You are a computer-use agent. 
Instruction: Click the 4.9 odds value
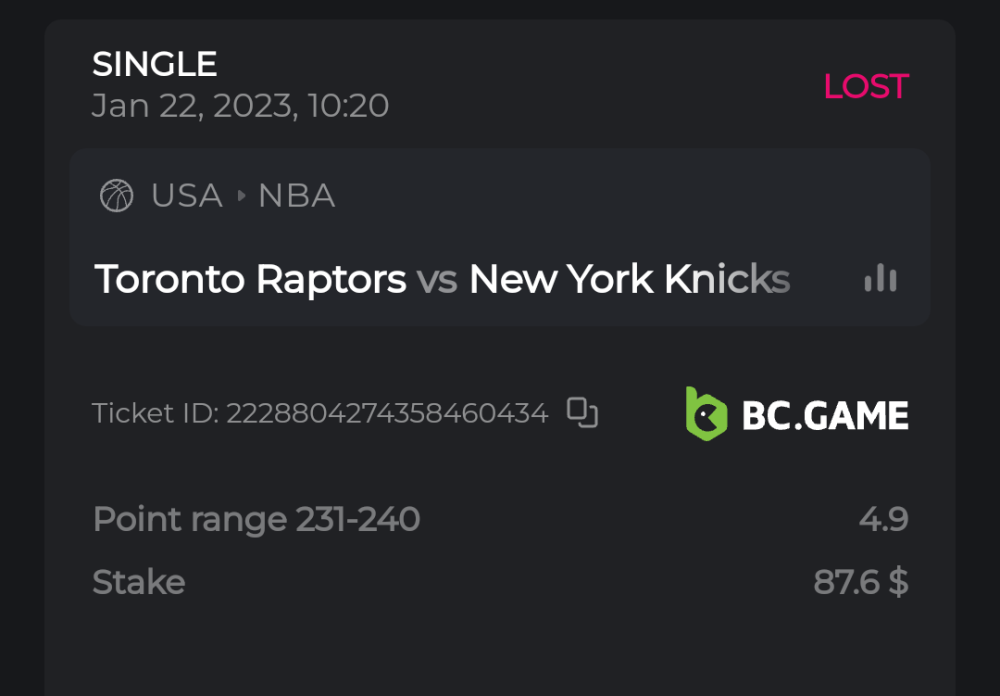pos(883,520)
